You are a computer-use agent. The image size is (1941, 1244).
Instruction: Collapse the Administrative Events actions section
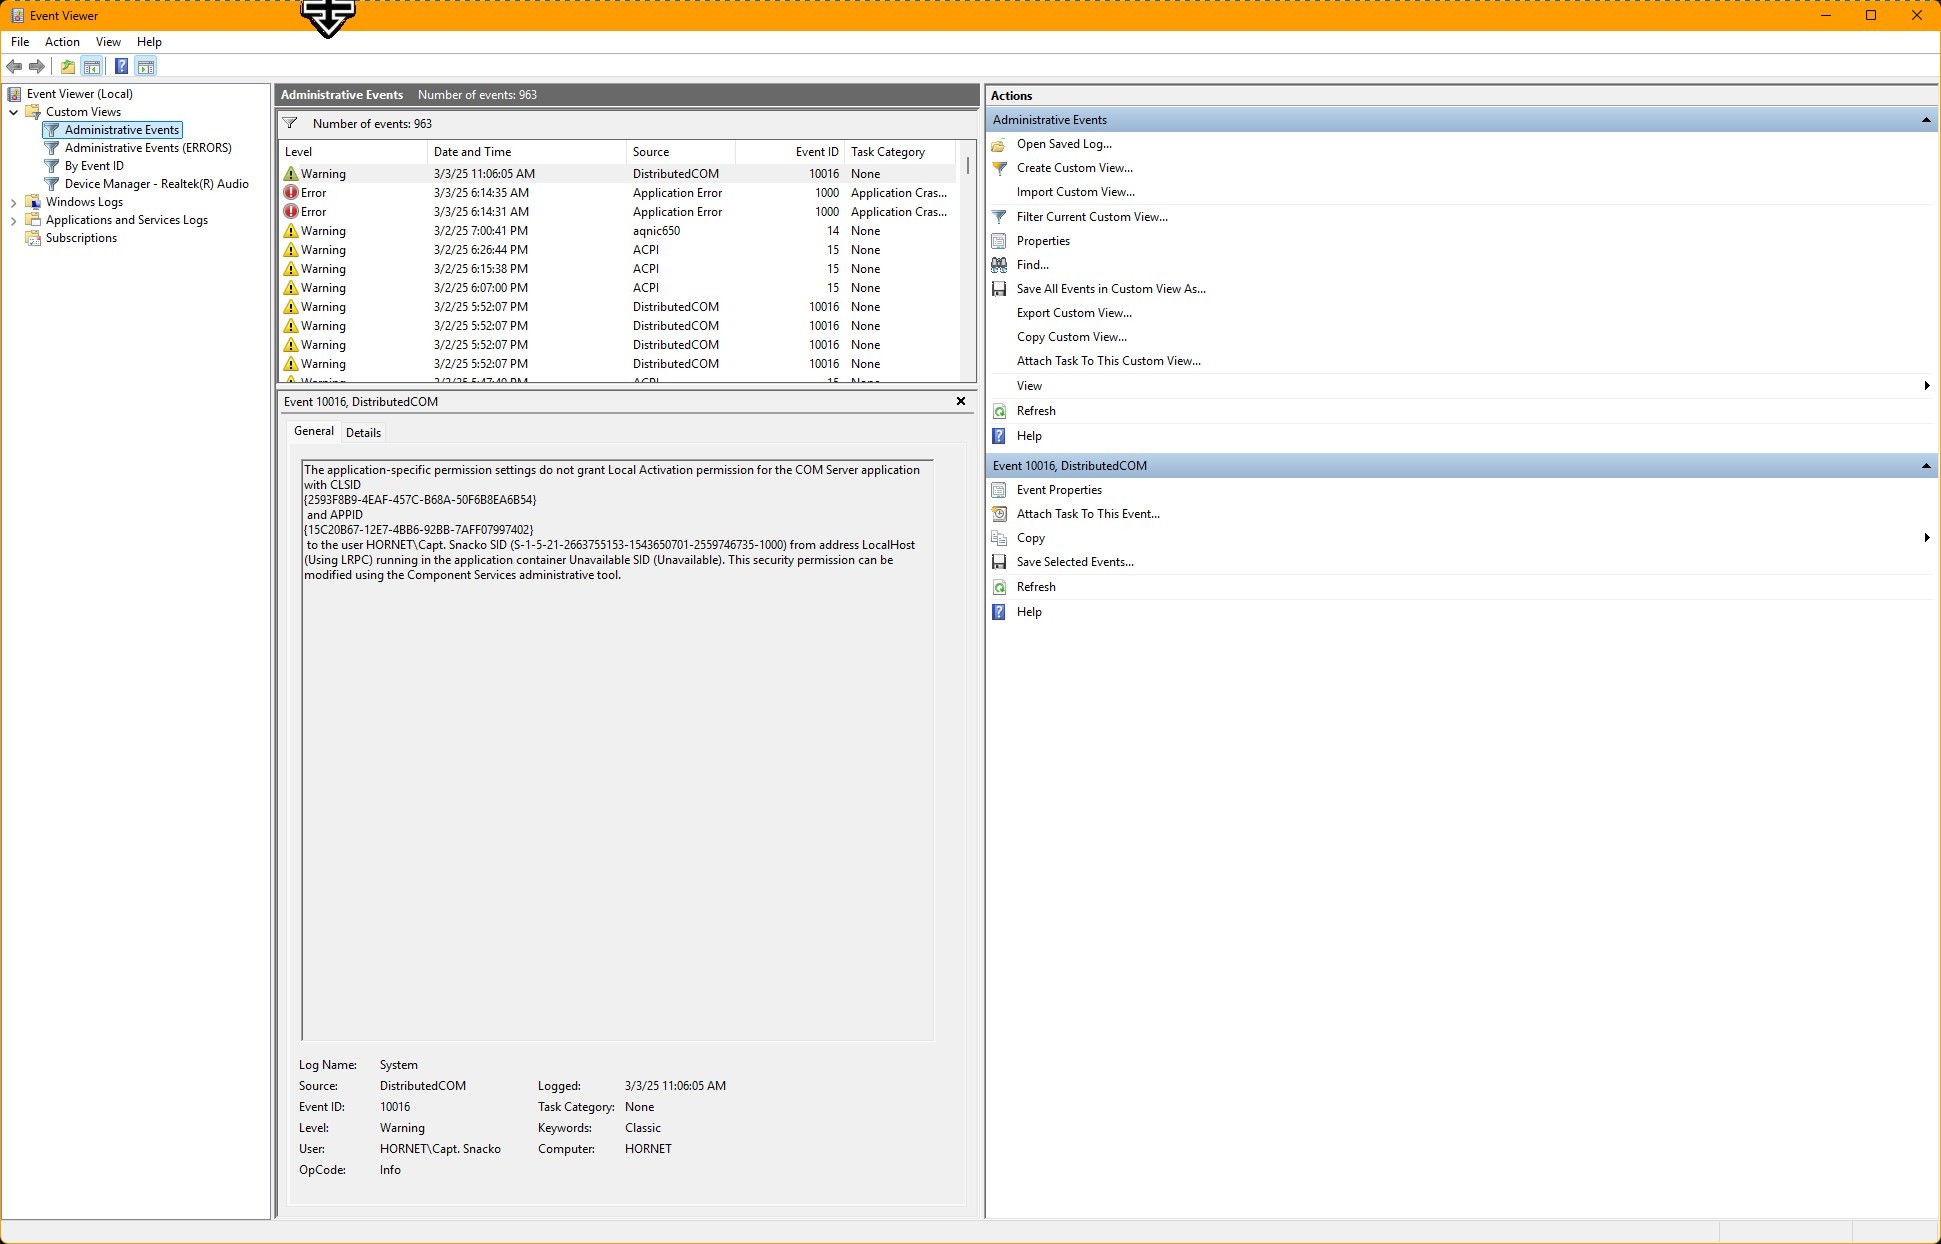[1926, 120]
